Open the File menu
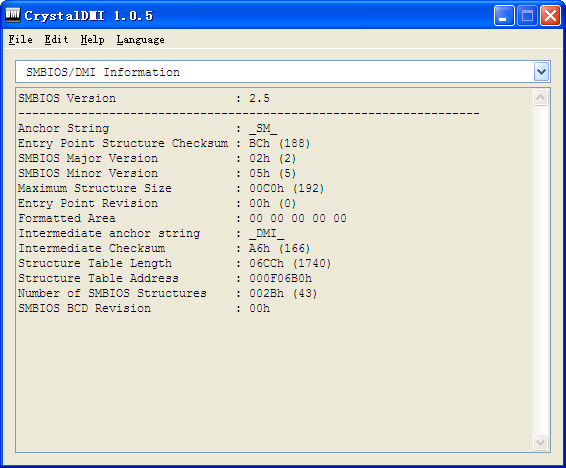 21,39
